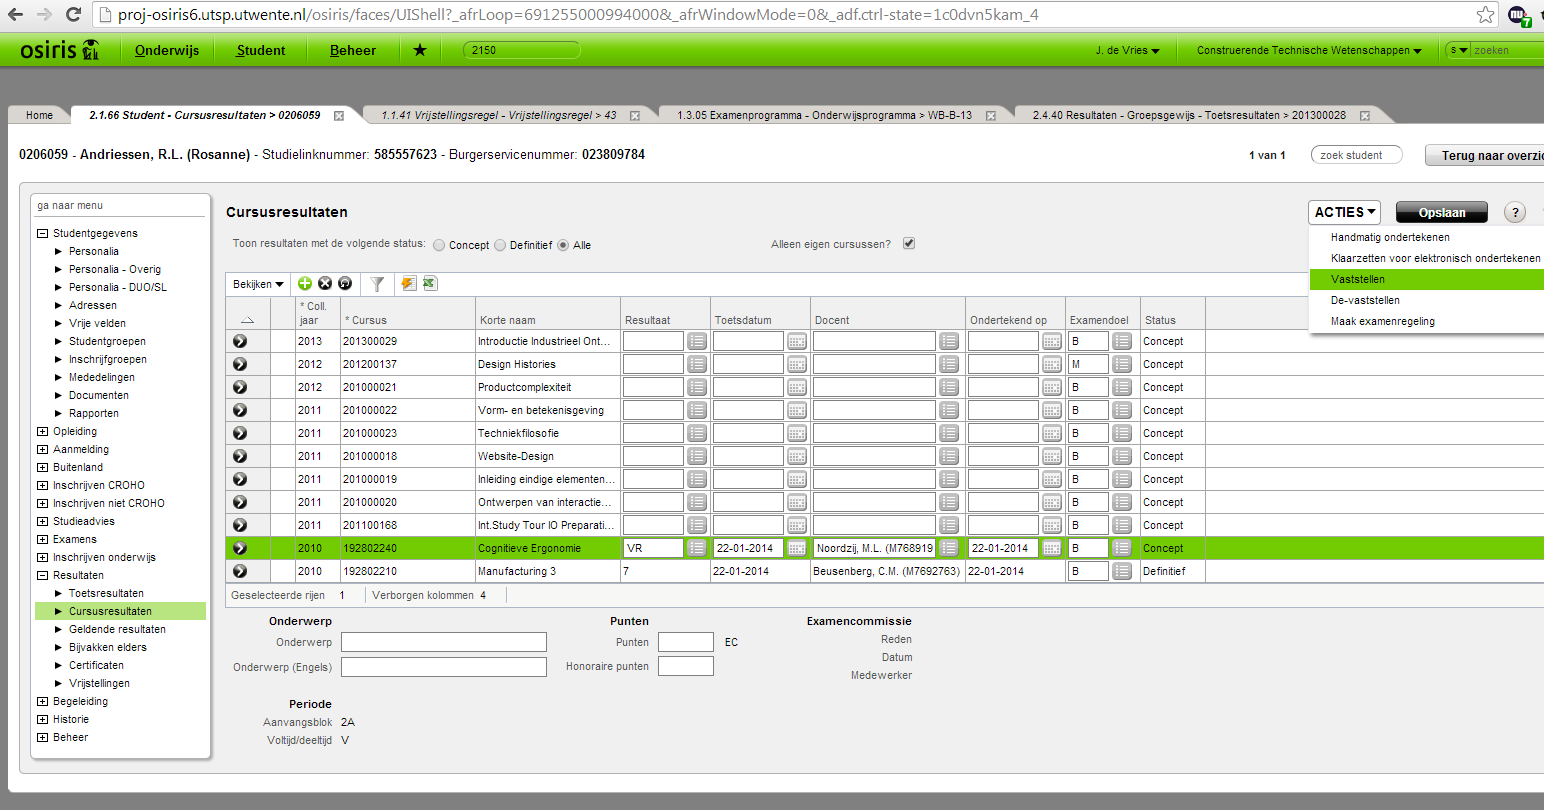
Task: Reload page with browser refresh button
Action: point(73,14)
